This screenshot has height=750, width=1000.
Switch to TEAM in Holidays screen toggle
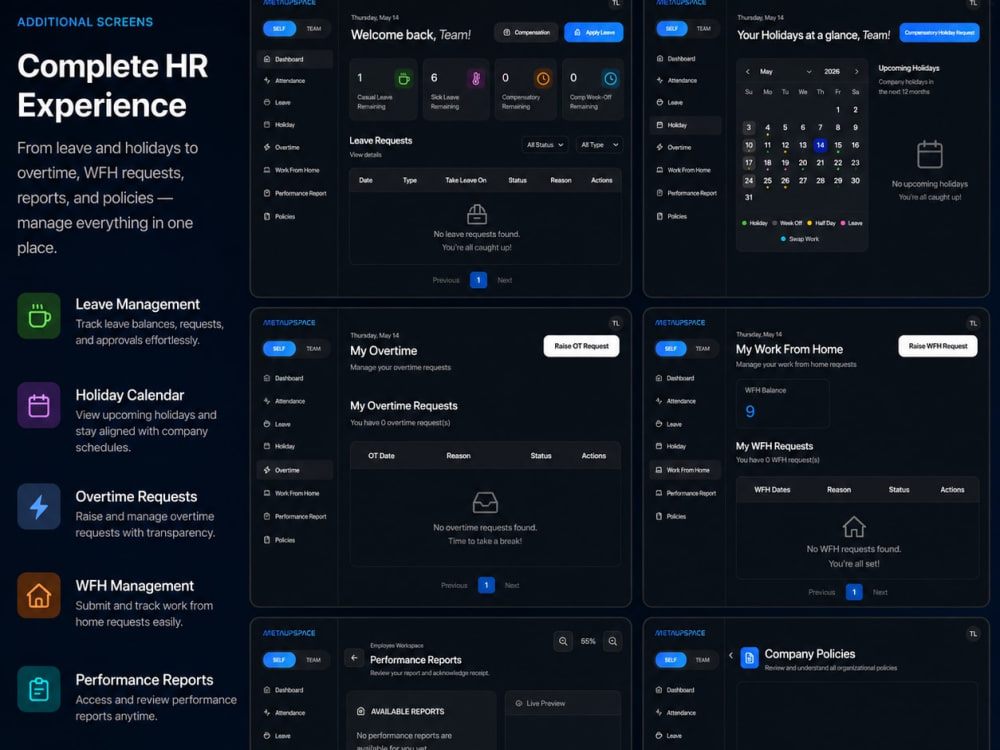pyautogui.click(x=703, y=29)
